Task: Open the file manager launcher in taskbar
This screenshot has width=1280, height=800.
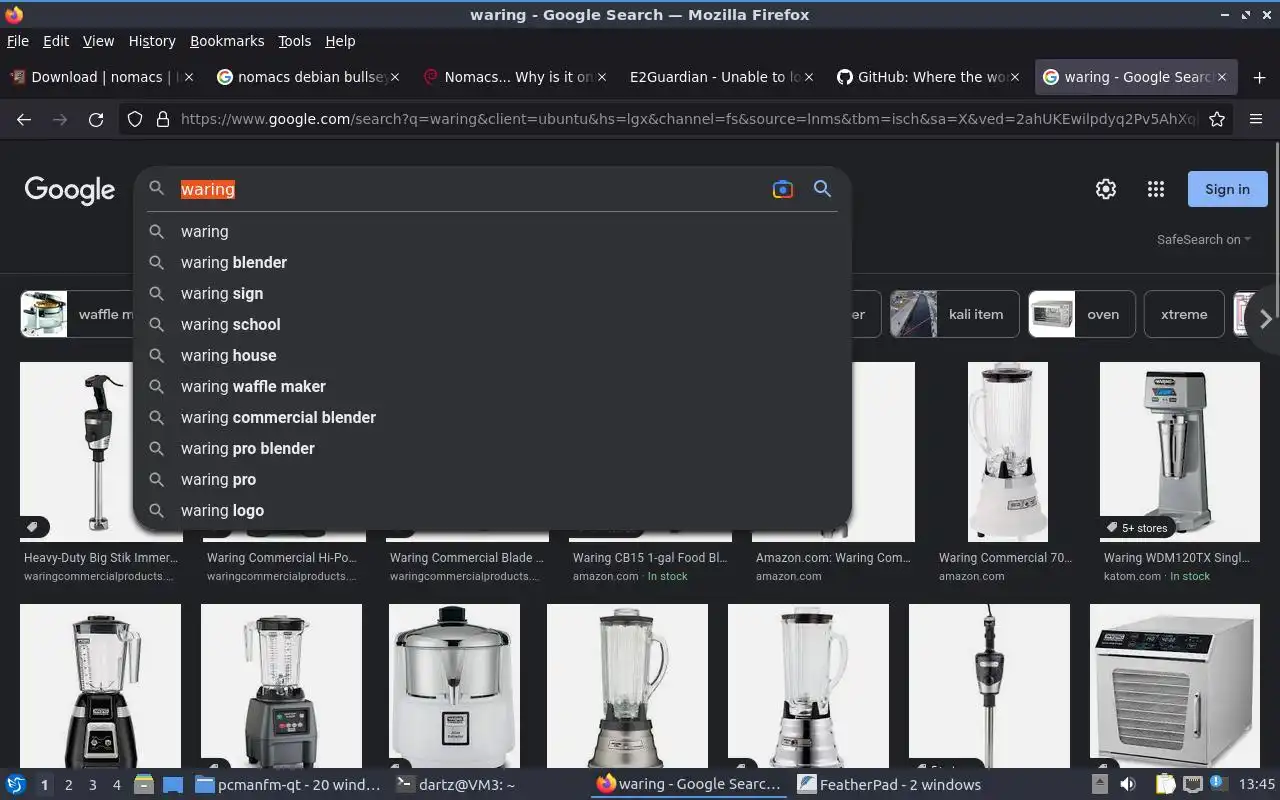Action: point(143,785)
